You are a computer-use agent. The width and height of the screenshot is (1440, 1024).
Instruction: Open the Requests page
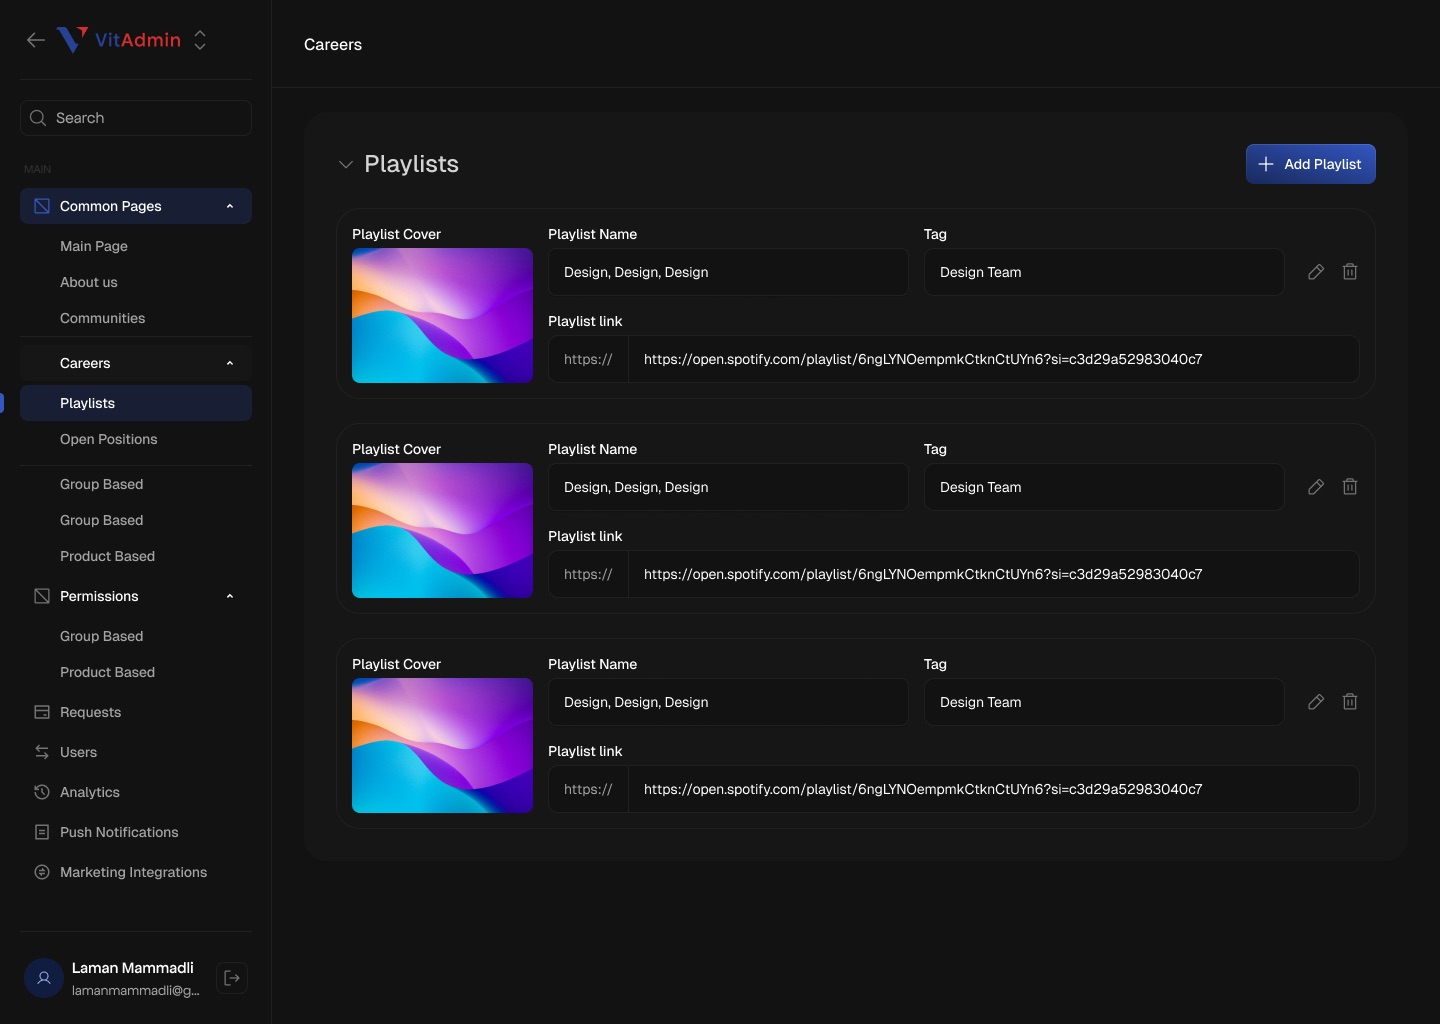pos(91,712)
